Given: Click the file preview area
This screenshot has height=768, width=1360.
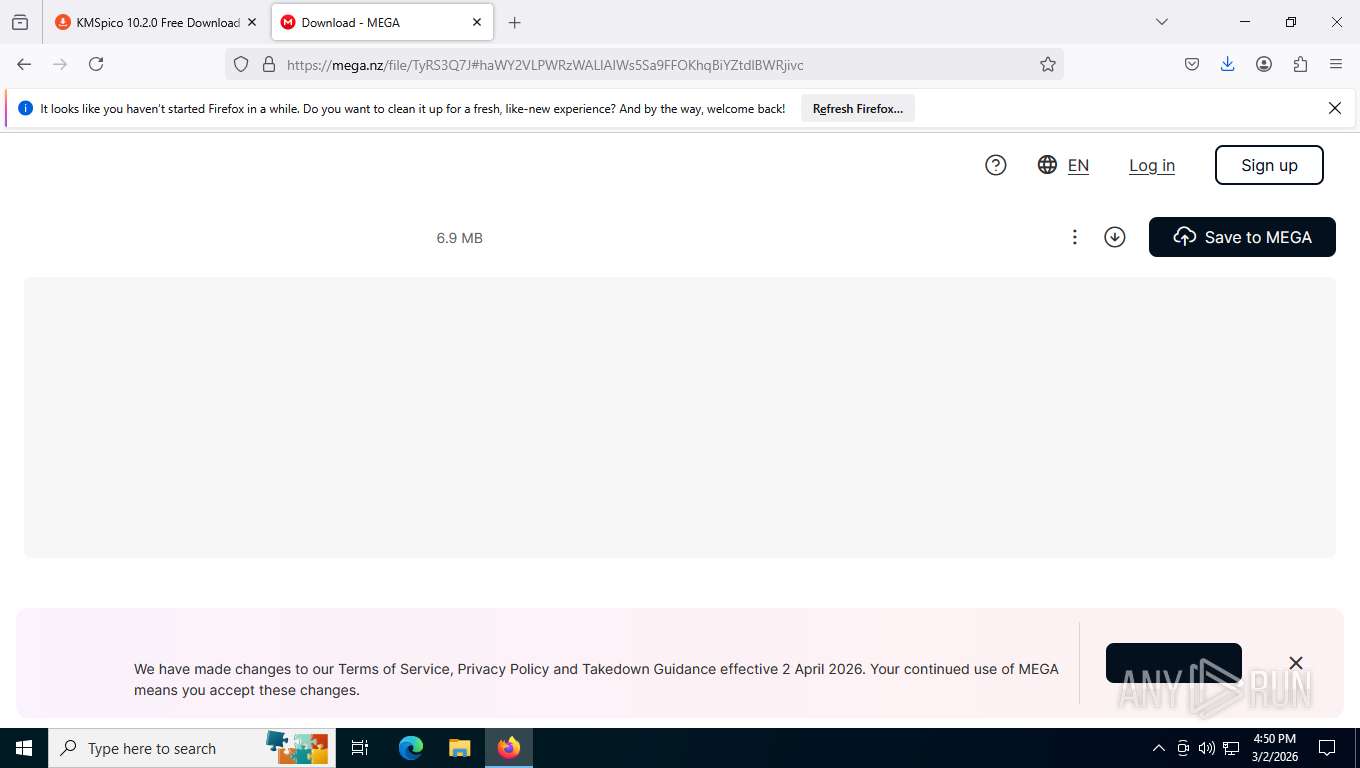Looking at the screenshot, I should point(680,417).
